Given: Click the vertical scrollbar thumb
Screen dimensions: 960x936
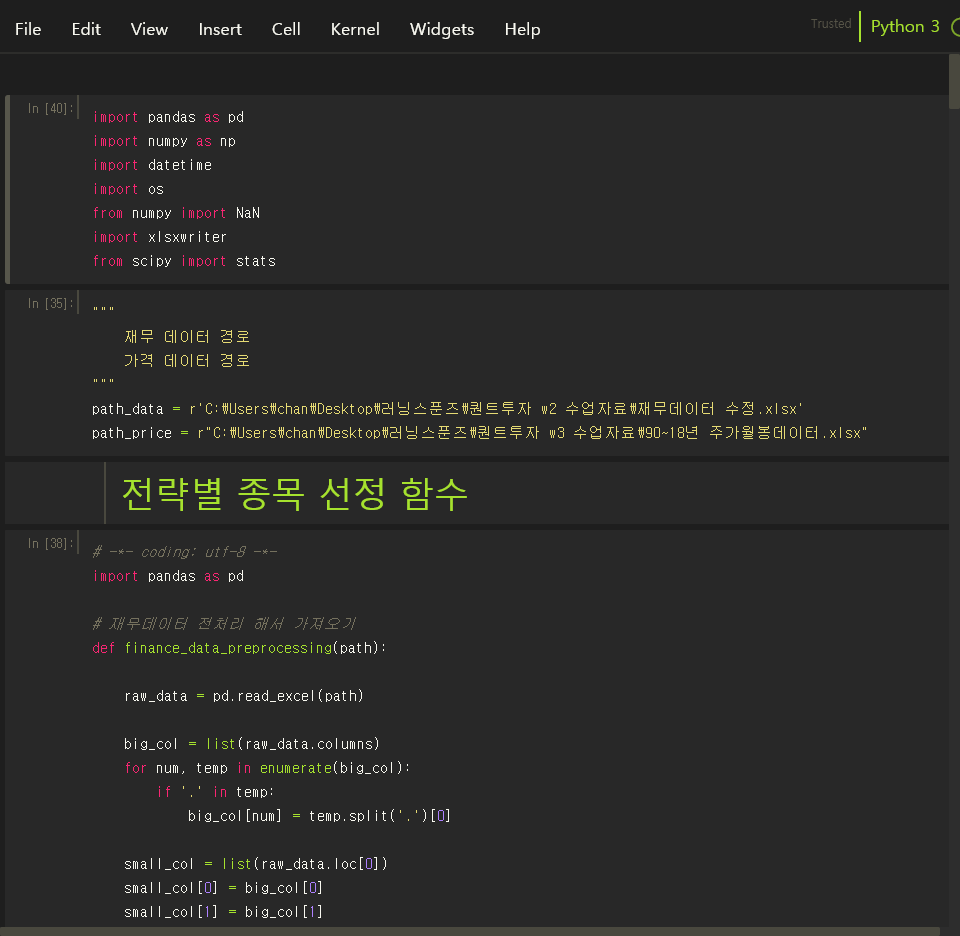Looking at the screenshot, I should 954,82.
